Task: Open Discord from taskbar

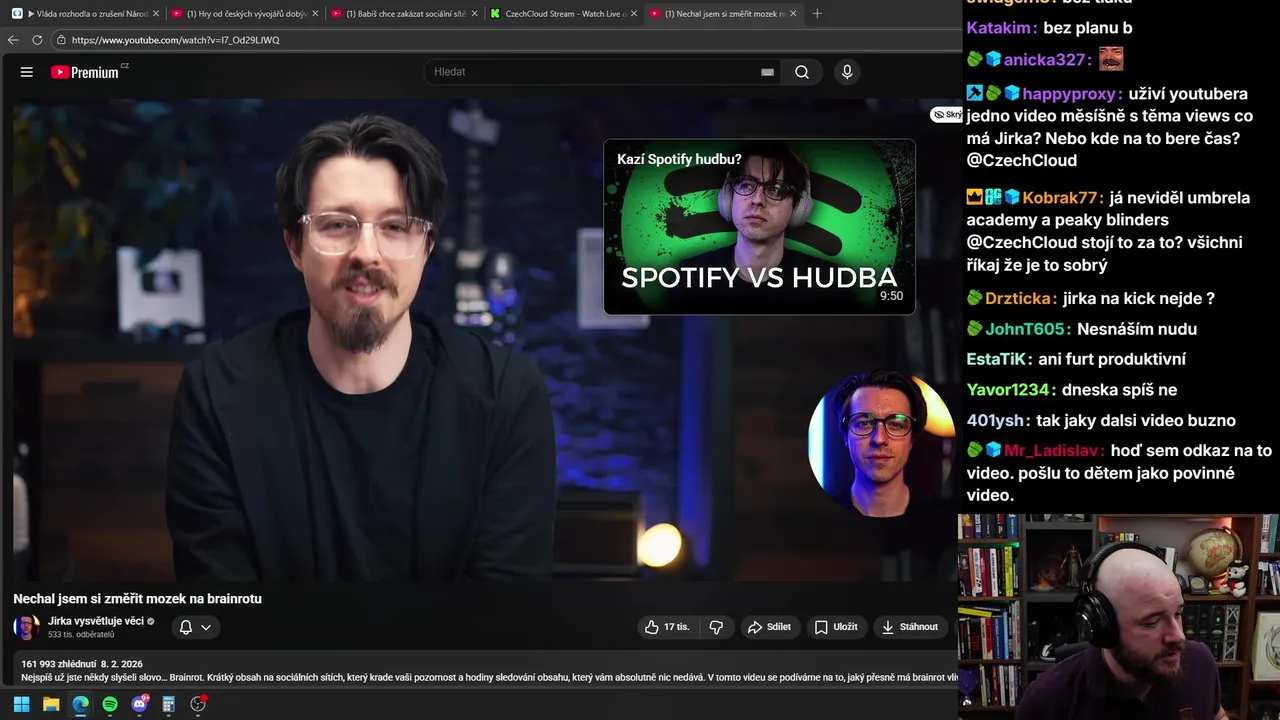Action: (139, 704)
